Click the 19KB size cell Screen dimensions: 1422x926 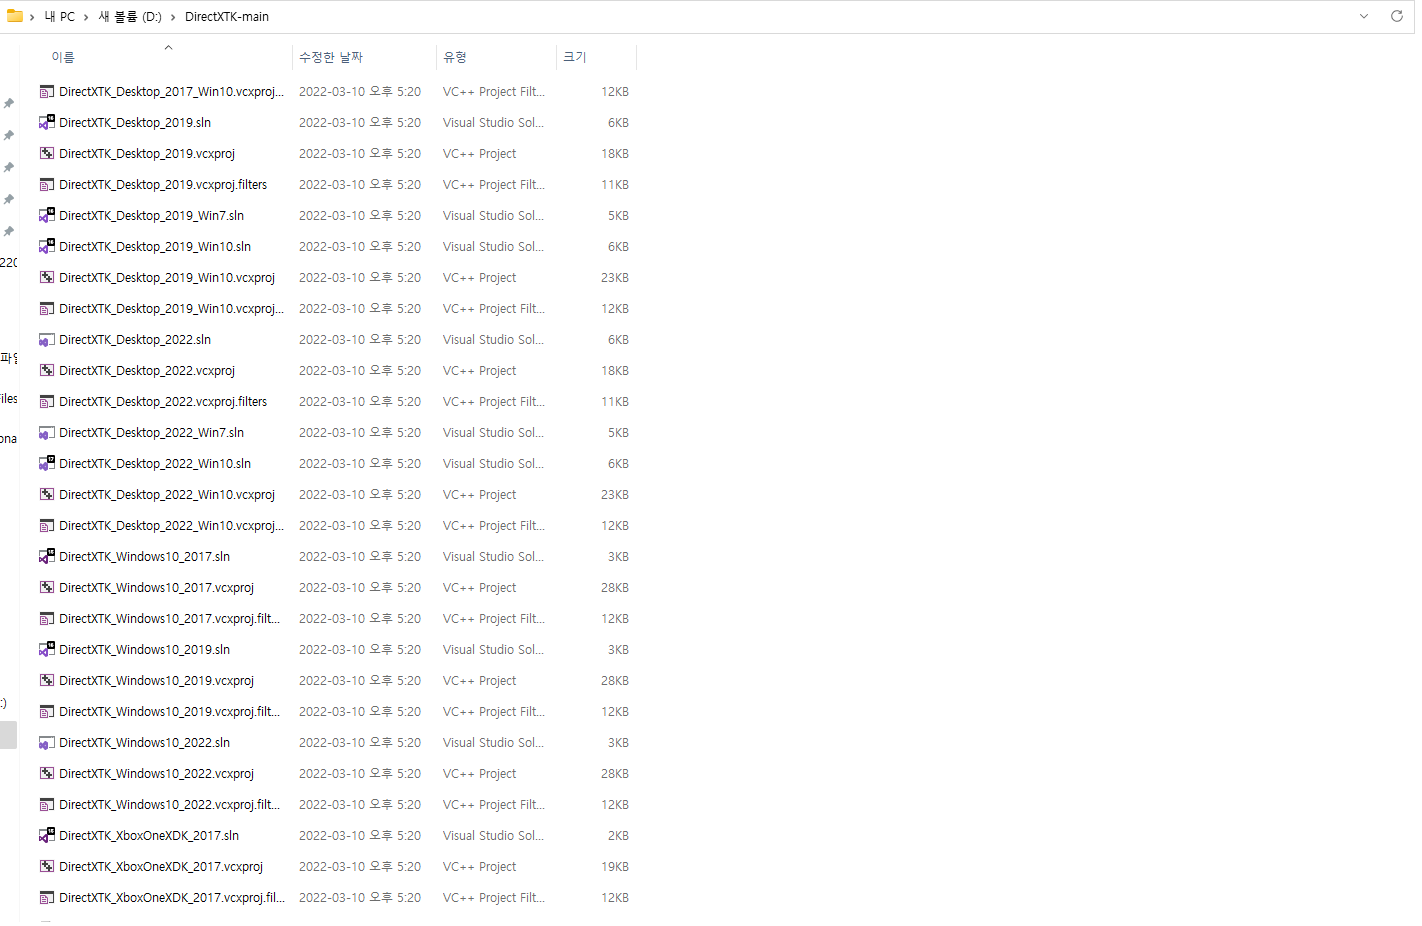point(615,867)
